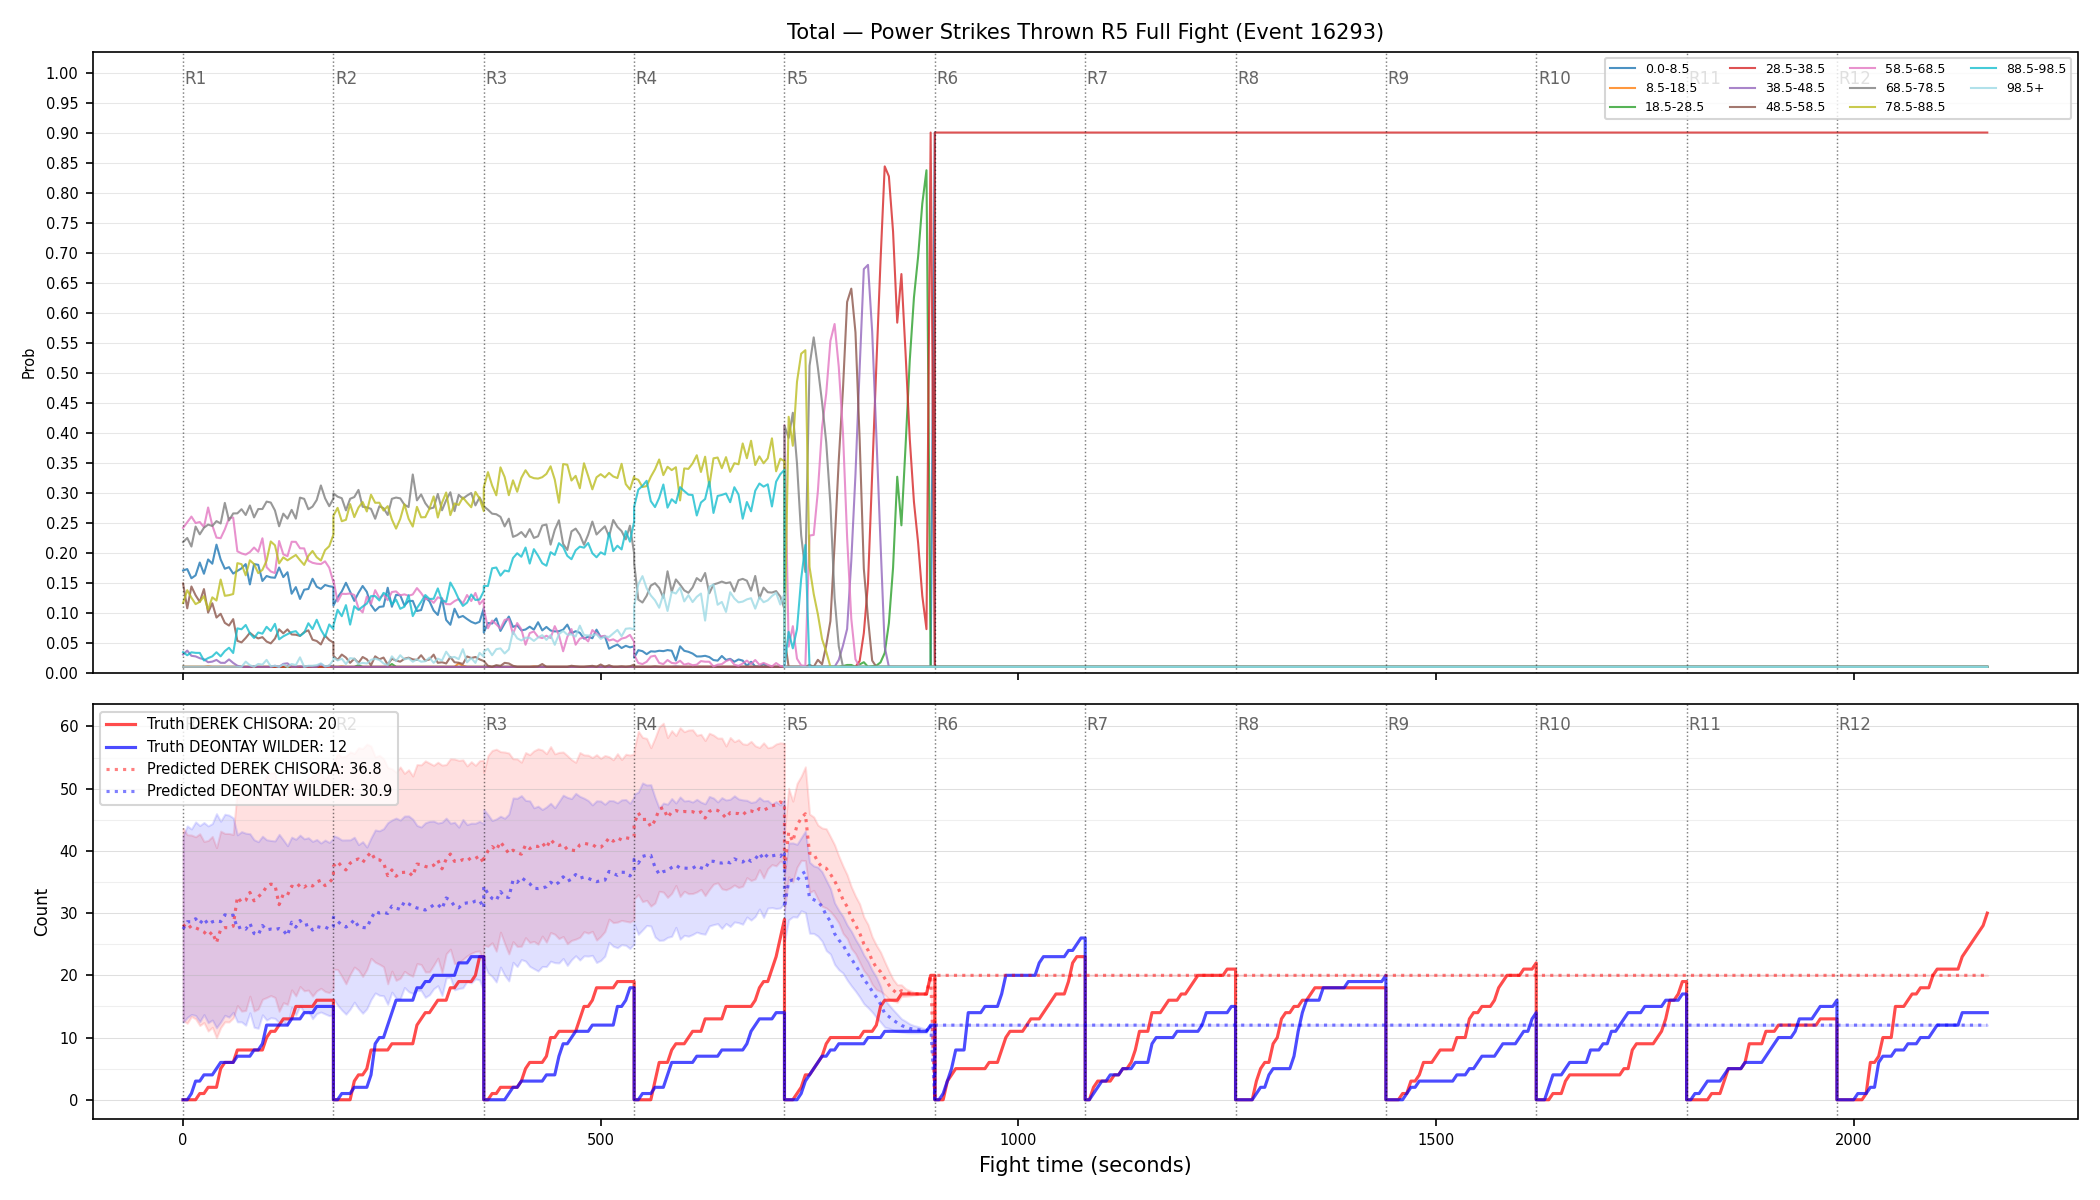The height and width of the screenshot is (1200, 2100).
Task: Click the 'Count' y-axis label
Action: [41, 912]
